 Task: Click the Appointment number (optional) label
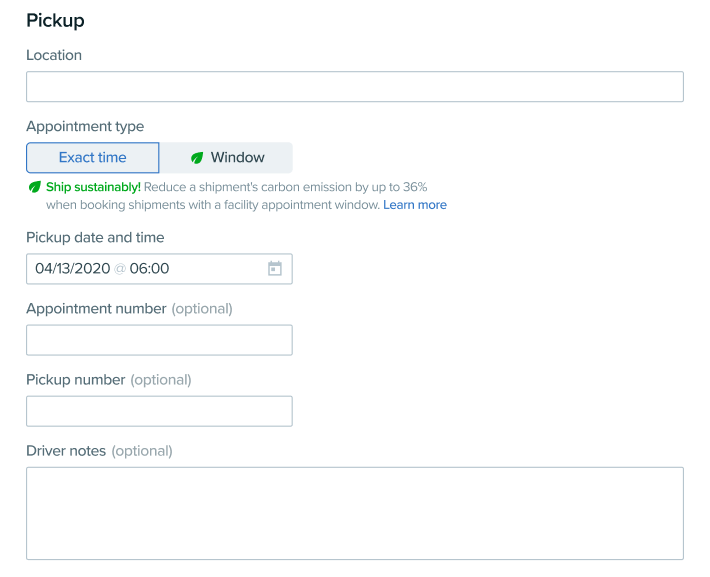[x=130, y=309]
